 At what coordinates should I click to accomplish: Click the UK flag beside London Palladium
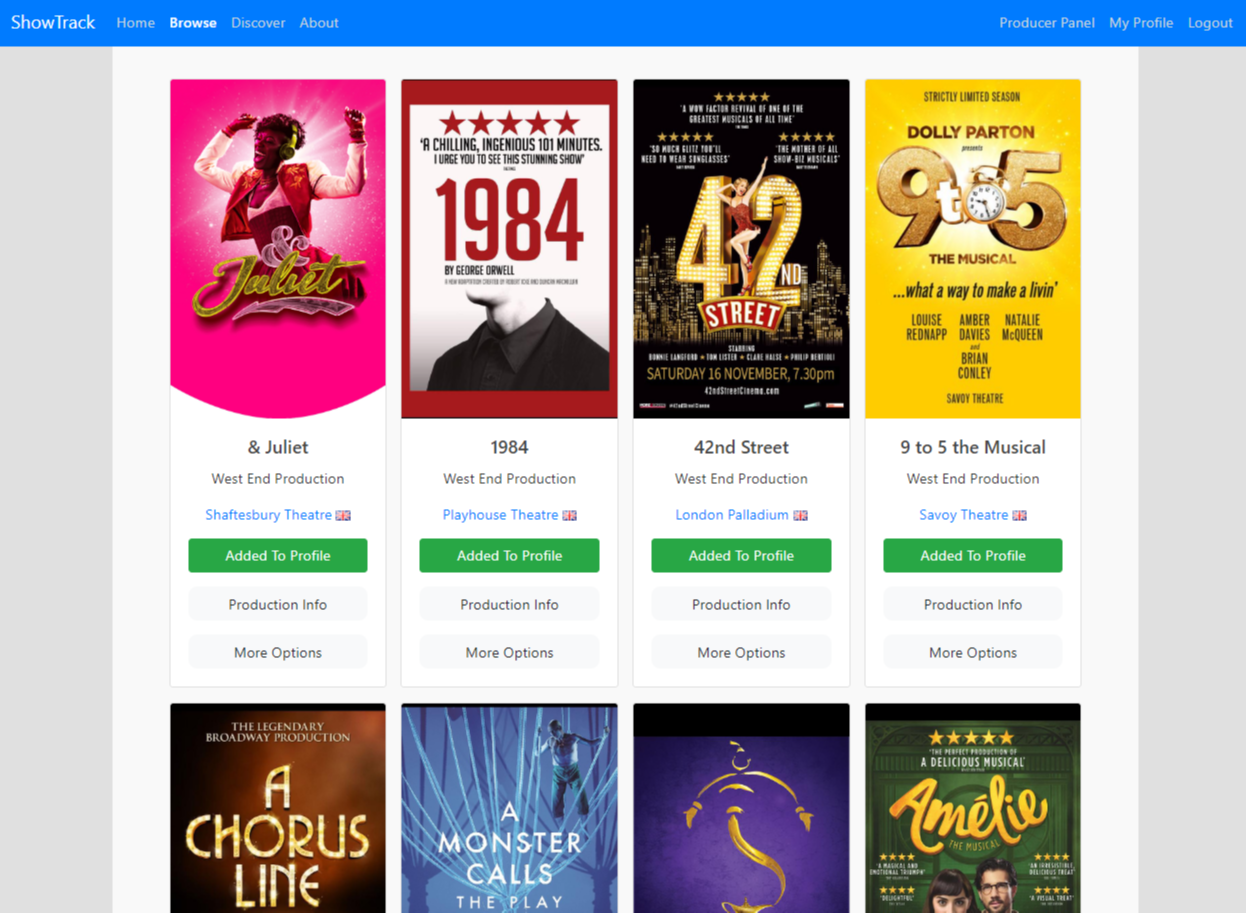point(799,514)
